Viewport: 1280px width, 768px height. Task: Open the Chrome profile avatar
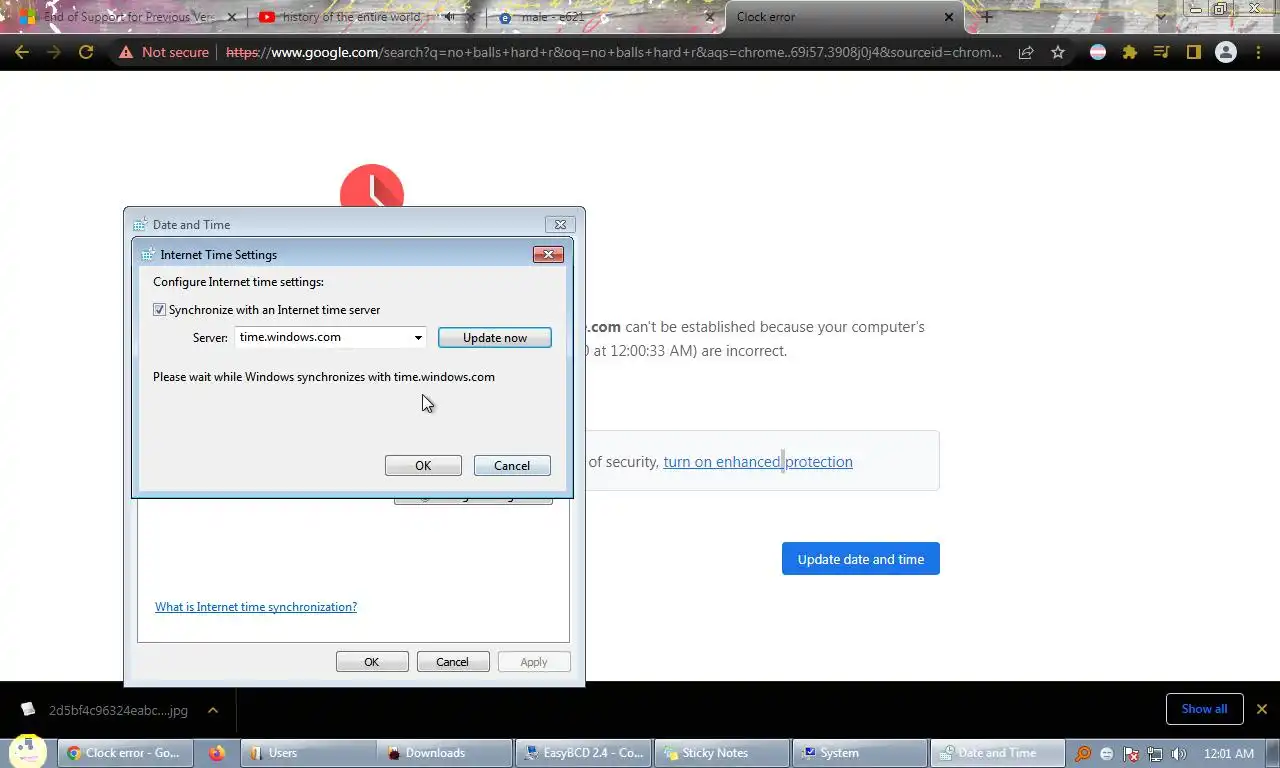1226,52
